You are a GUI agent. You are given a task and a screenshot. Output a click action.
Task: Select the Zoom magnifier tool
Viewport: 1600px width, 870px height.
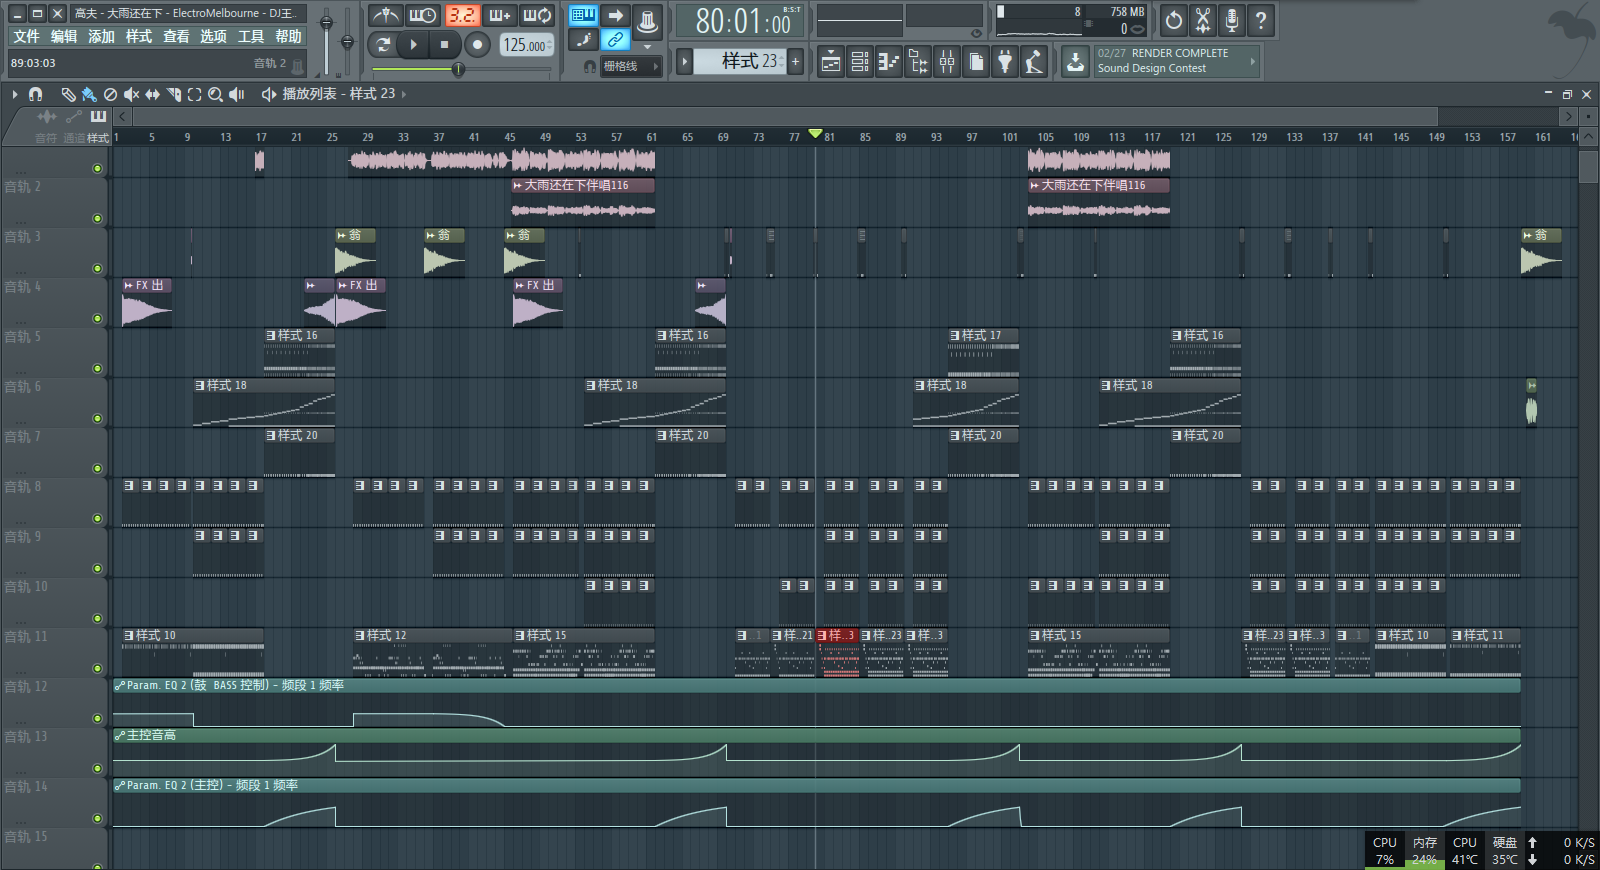point(215,94)
